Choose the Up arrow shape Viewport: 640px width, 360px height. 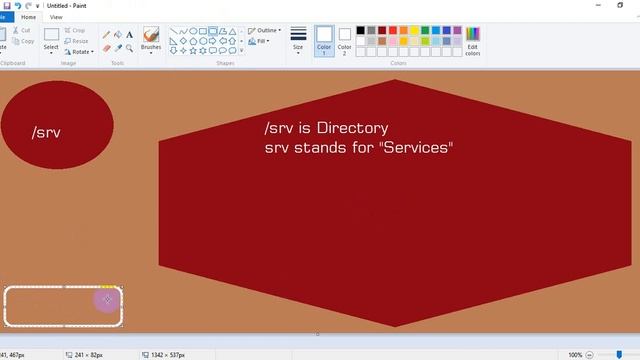(232, 41)
